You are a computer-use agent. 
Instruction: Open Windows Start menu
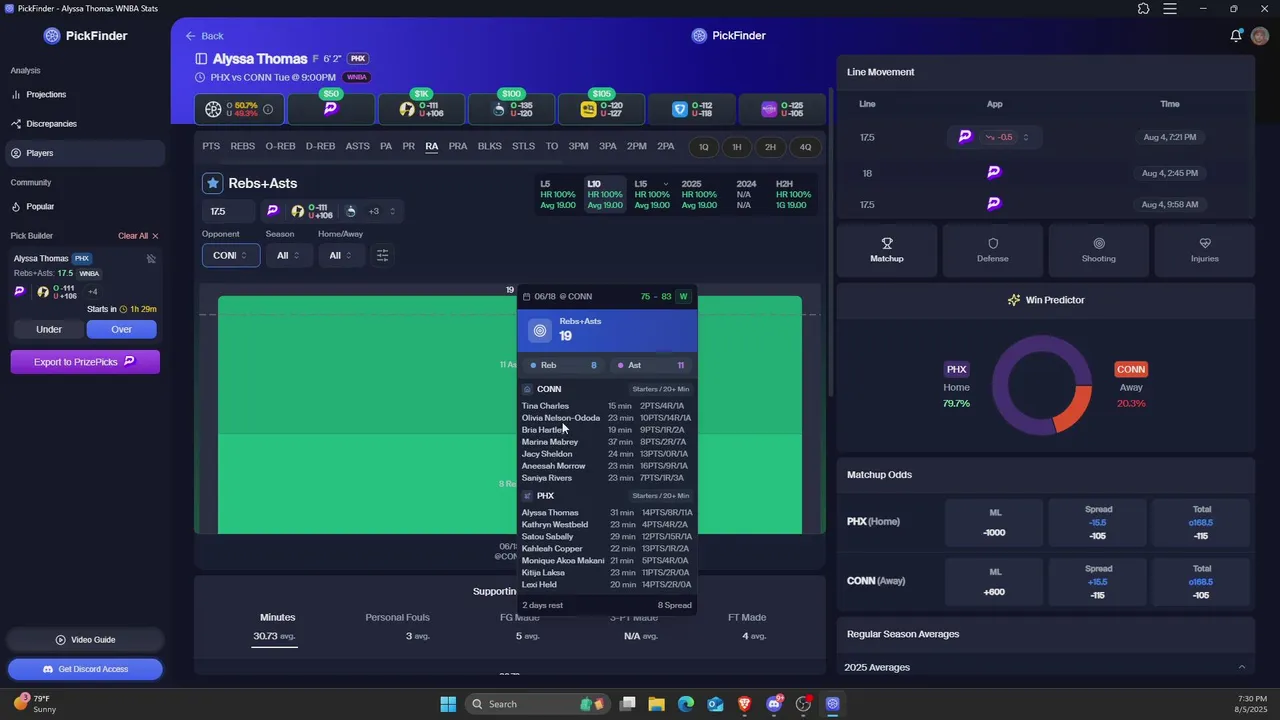coord(448,704)
